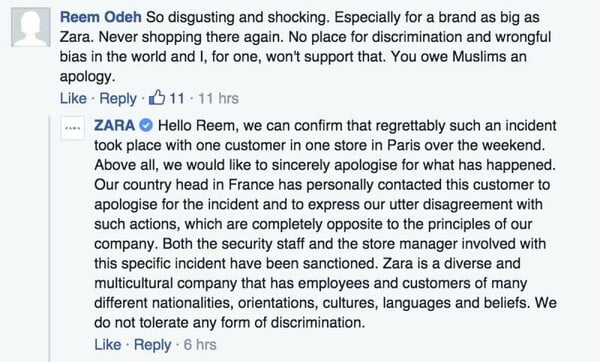Click ZARA's blue verified badge

[x=146, y=125]
